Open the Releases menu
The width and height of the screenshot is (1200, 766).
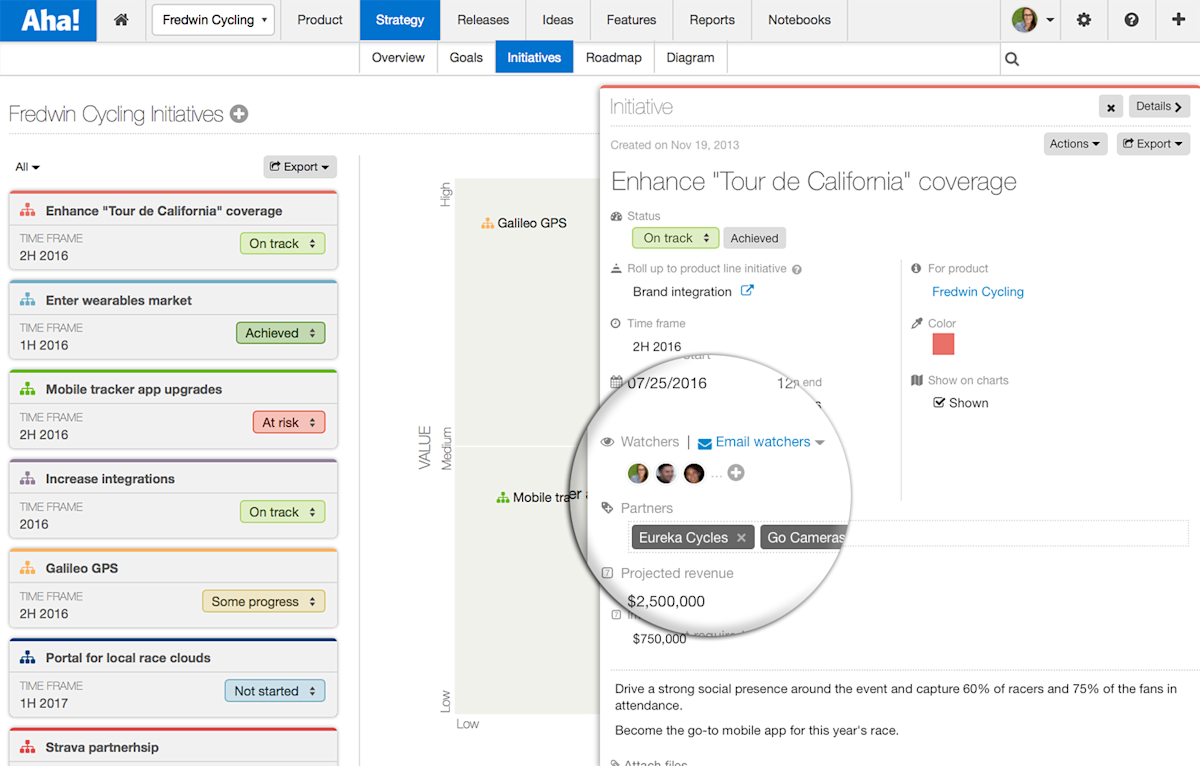[x=483, y=20]
